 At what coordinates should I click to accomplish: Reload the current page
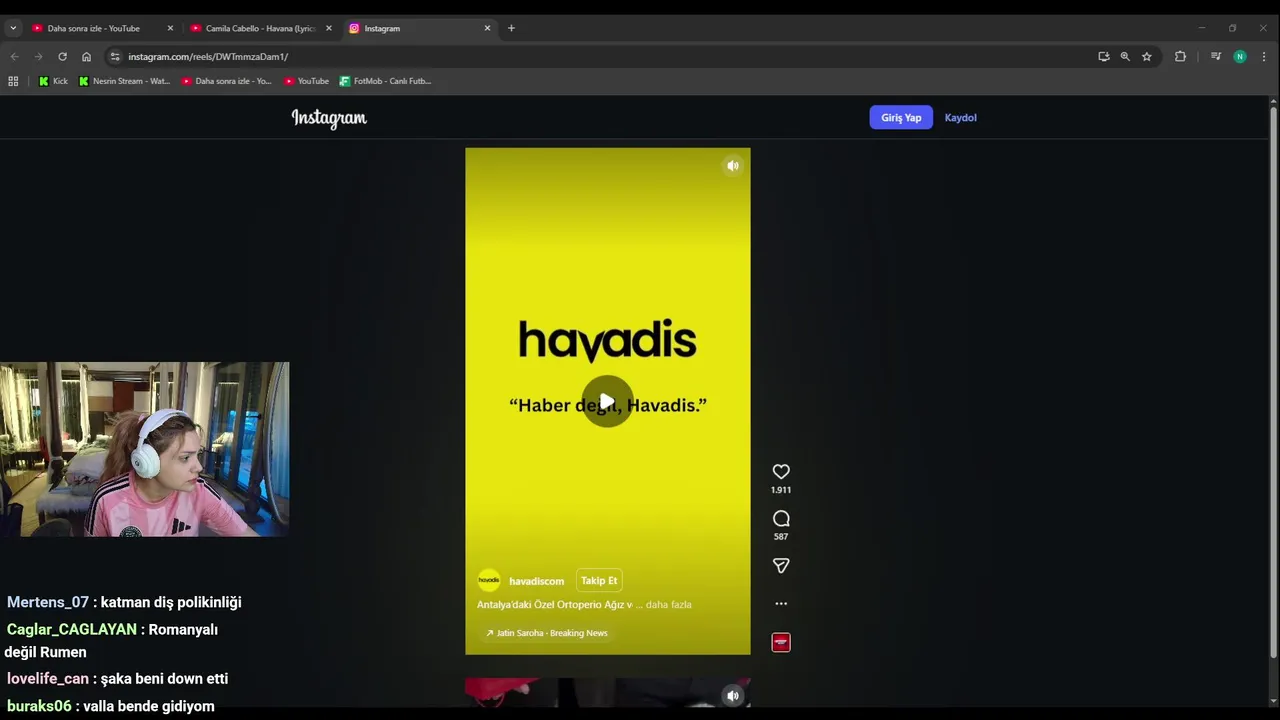click(62, 57)
